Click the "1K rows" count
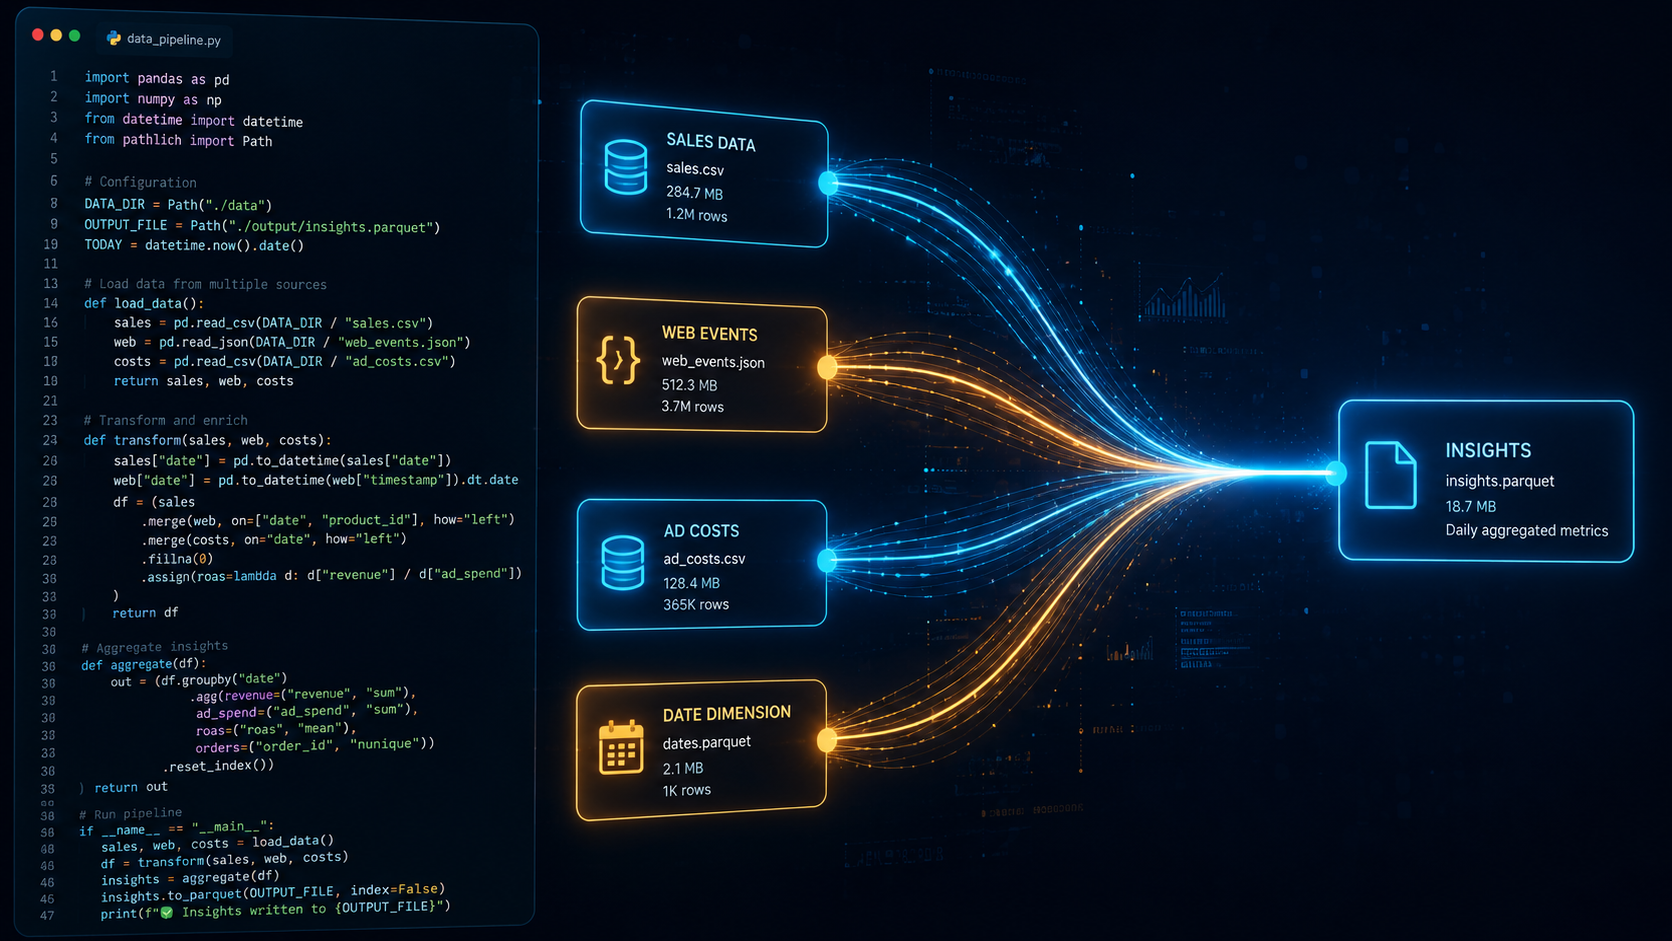 [x=687, y=790]
